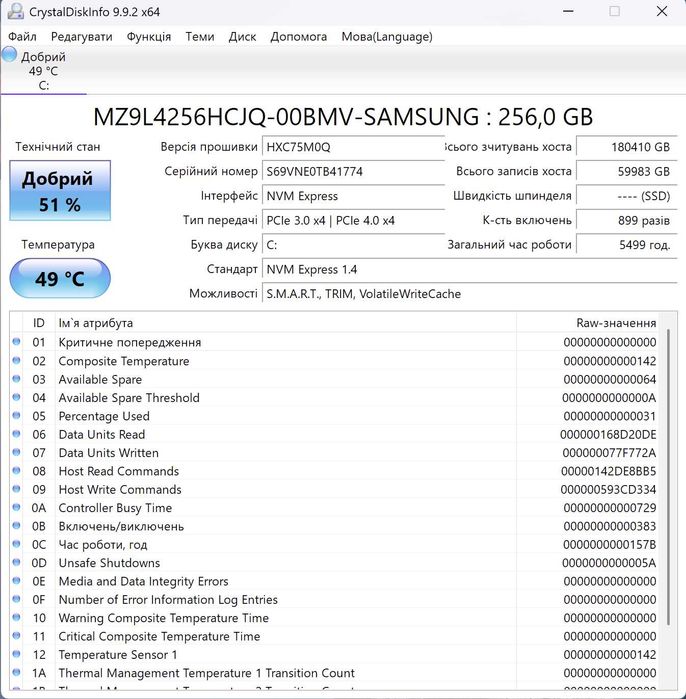Click the features field with S.M.A.R.T., TRIM

[469, 294]
